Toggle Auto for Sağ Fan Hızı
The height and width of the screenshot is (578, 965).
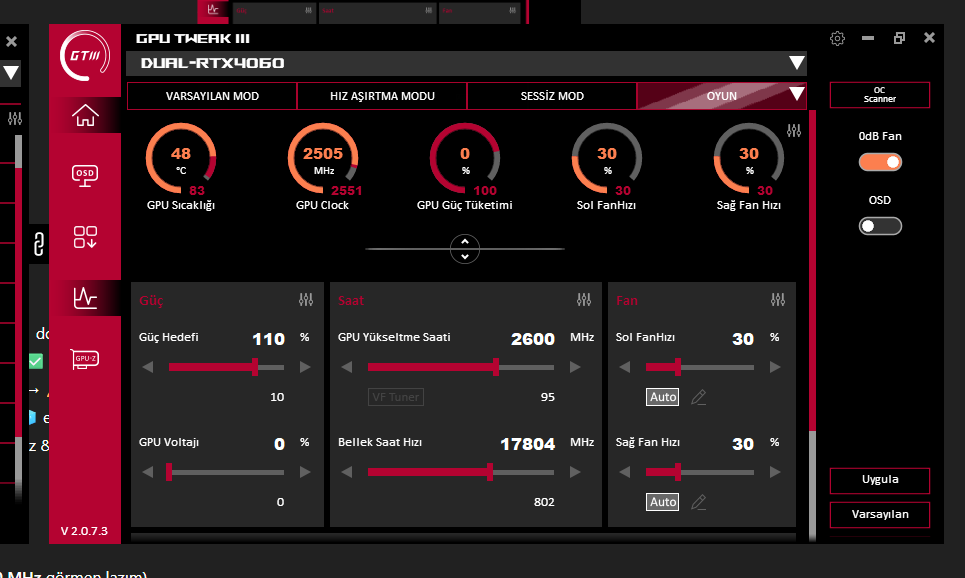pos(663,502)
